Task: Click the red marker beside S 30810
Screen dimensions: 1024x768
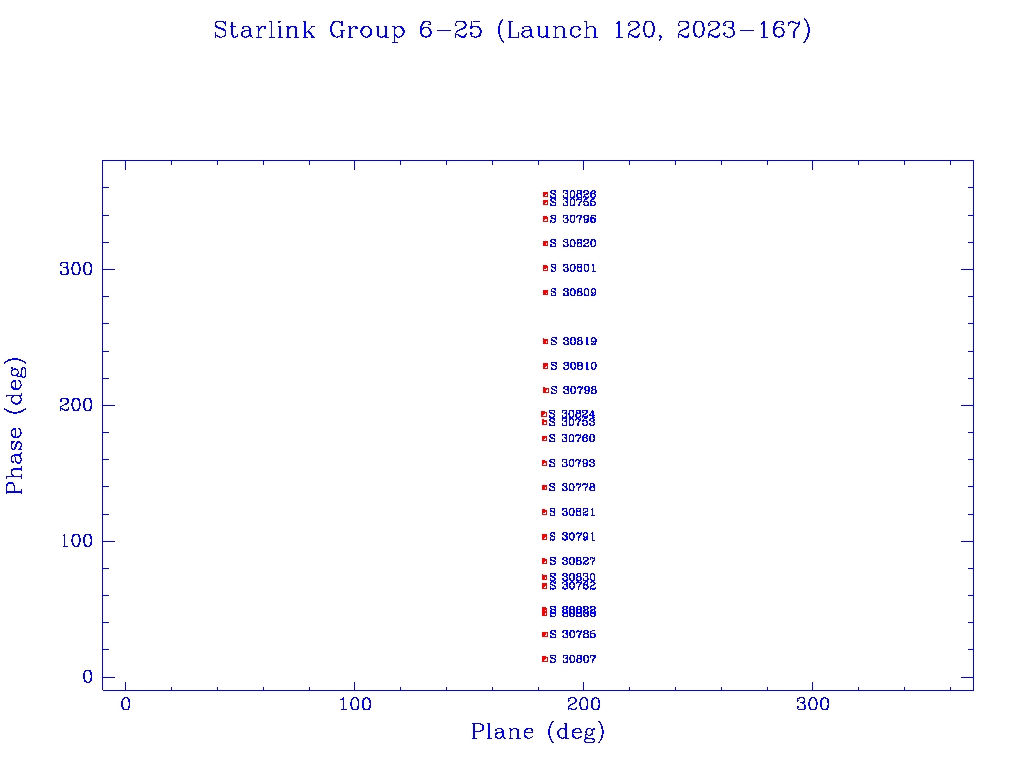Action: click(545, 366)
